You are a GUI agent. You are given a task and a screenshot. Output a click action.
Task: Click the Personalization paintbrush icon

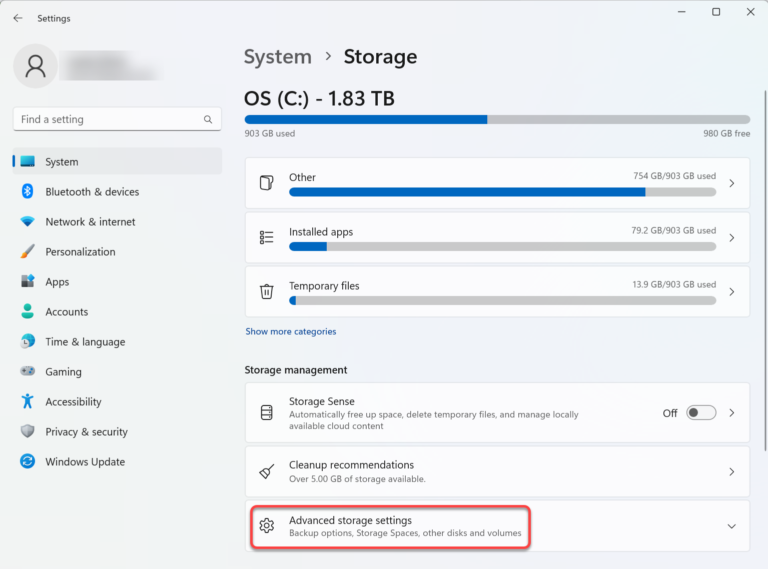28,252
